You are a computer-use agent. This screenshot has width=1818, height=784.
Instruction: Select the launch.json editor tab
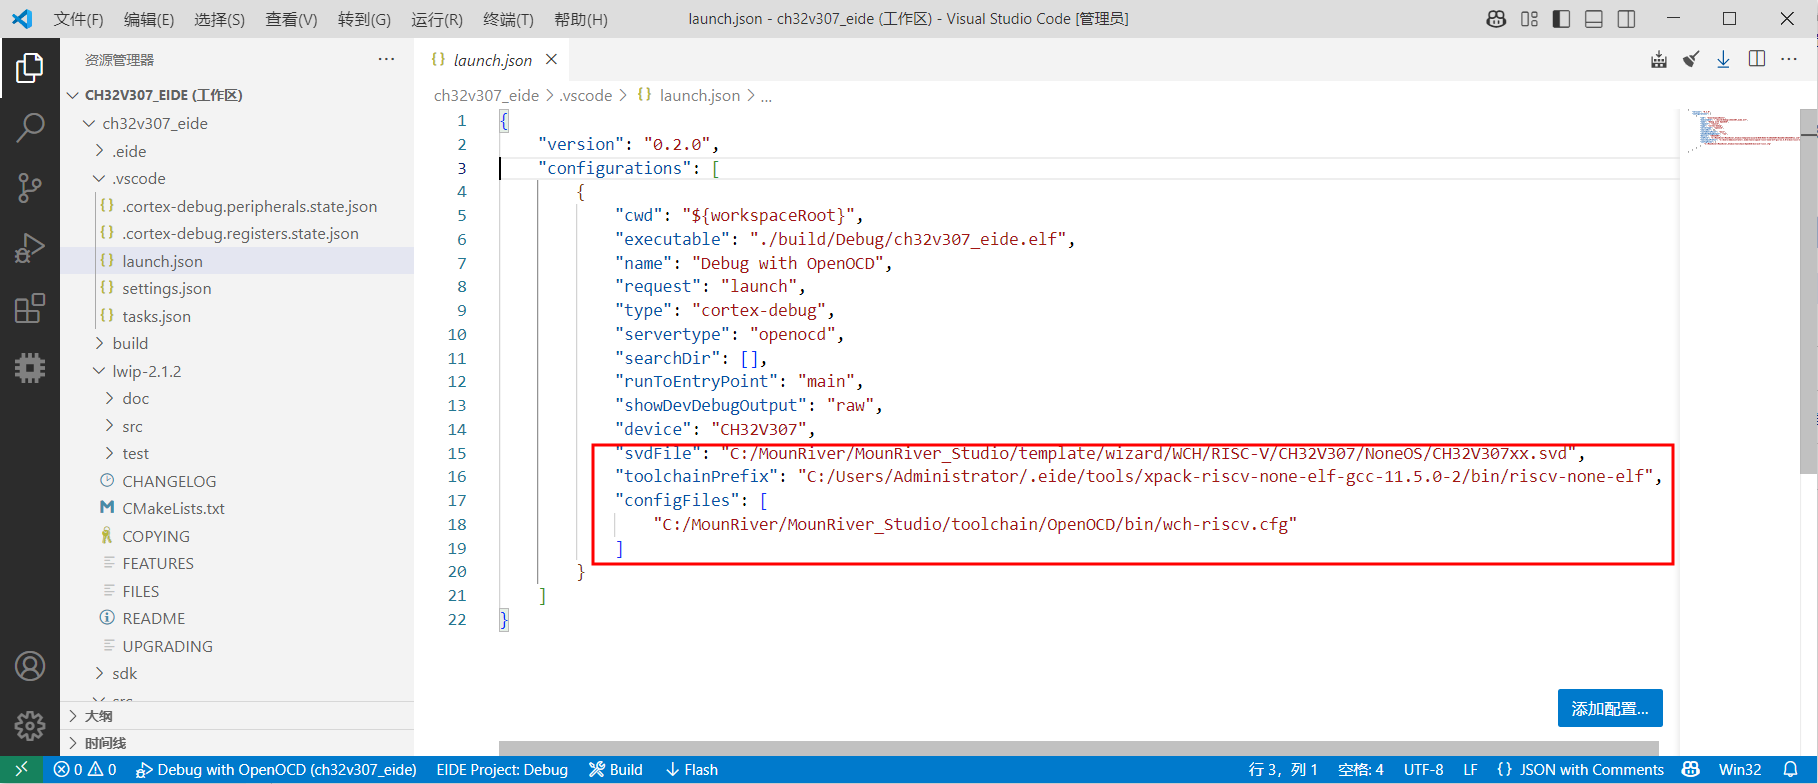[x=492, y=60]
